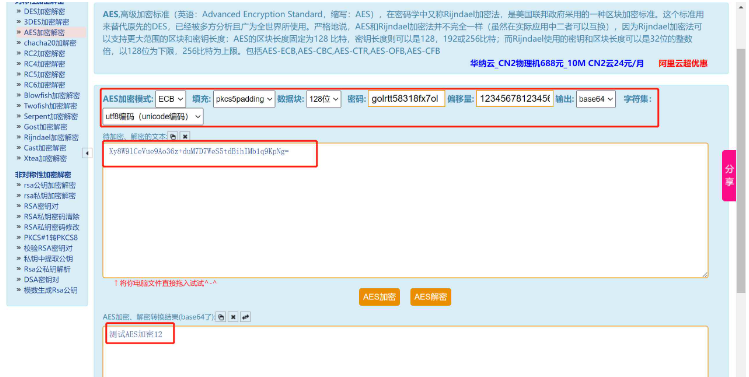
Task: Click the red drag-file hint text
Action: 165,283
